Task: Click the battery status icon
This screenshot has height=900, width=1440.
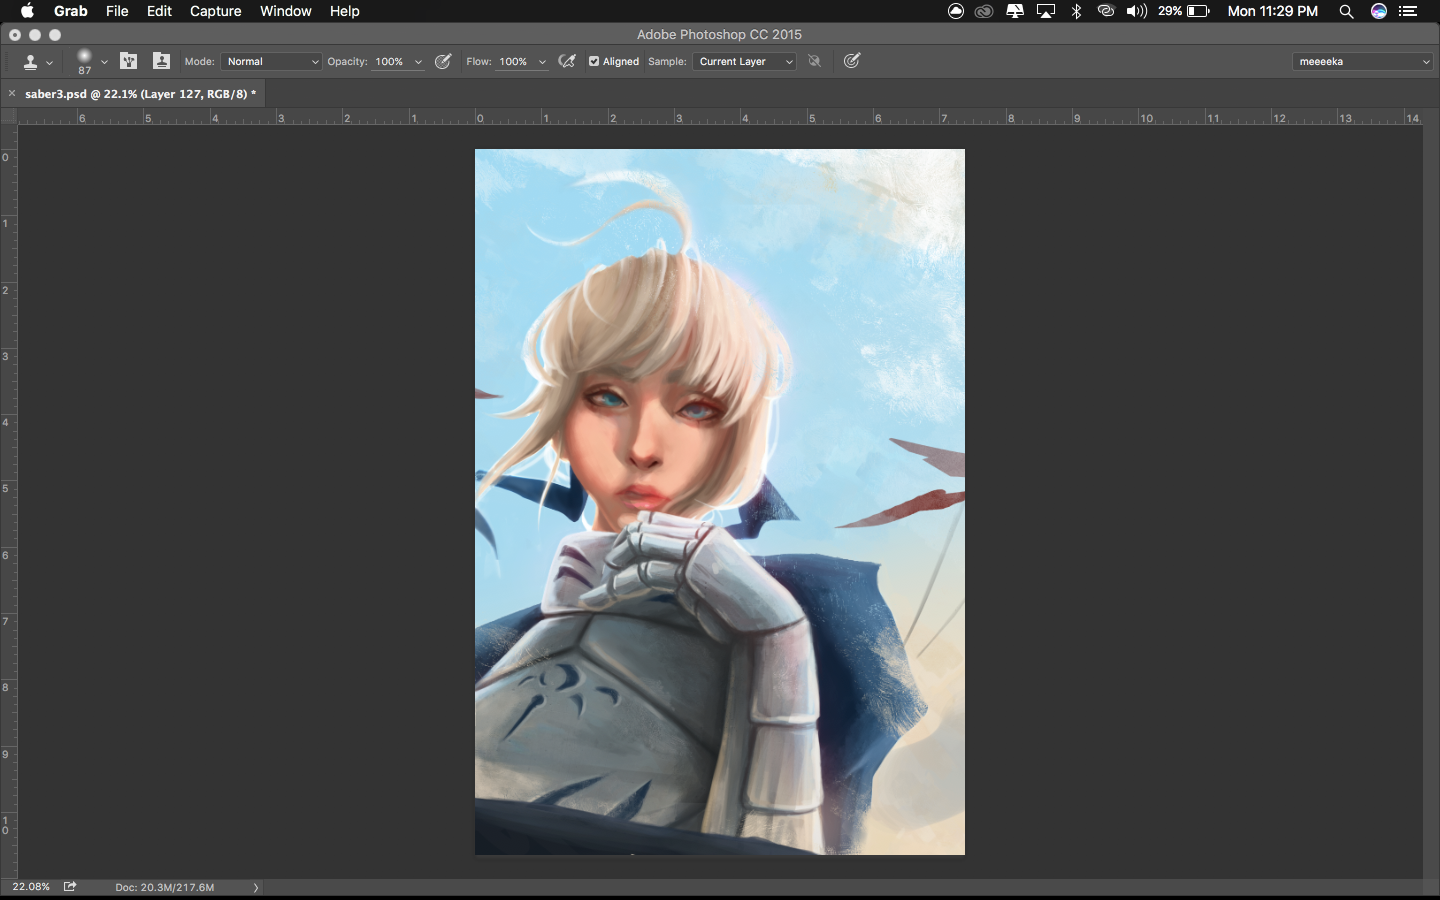Action: [1198, 11]
